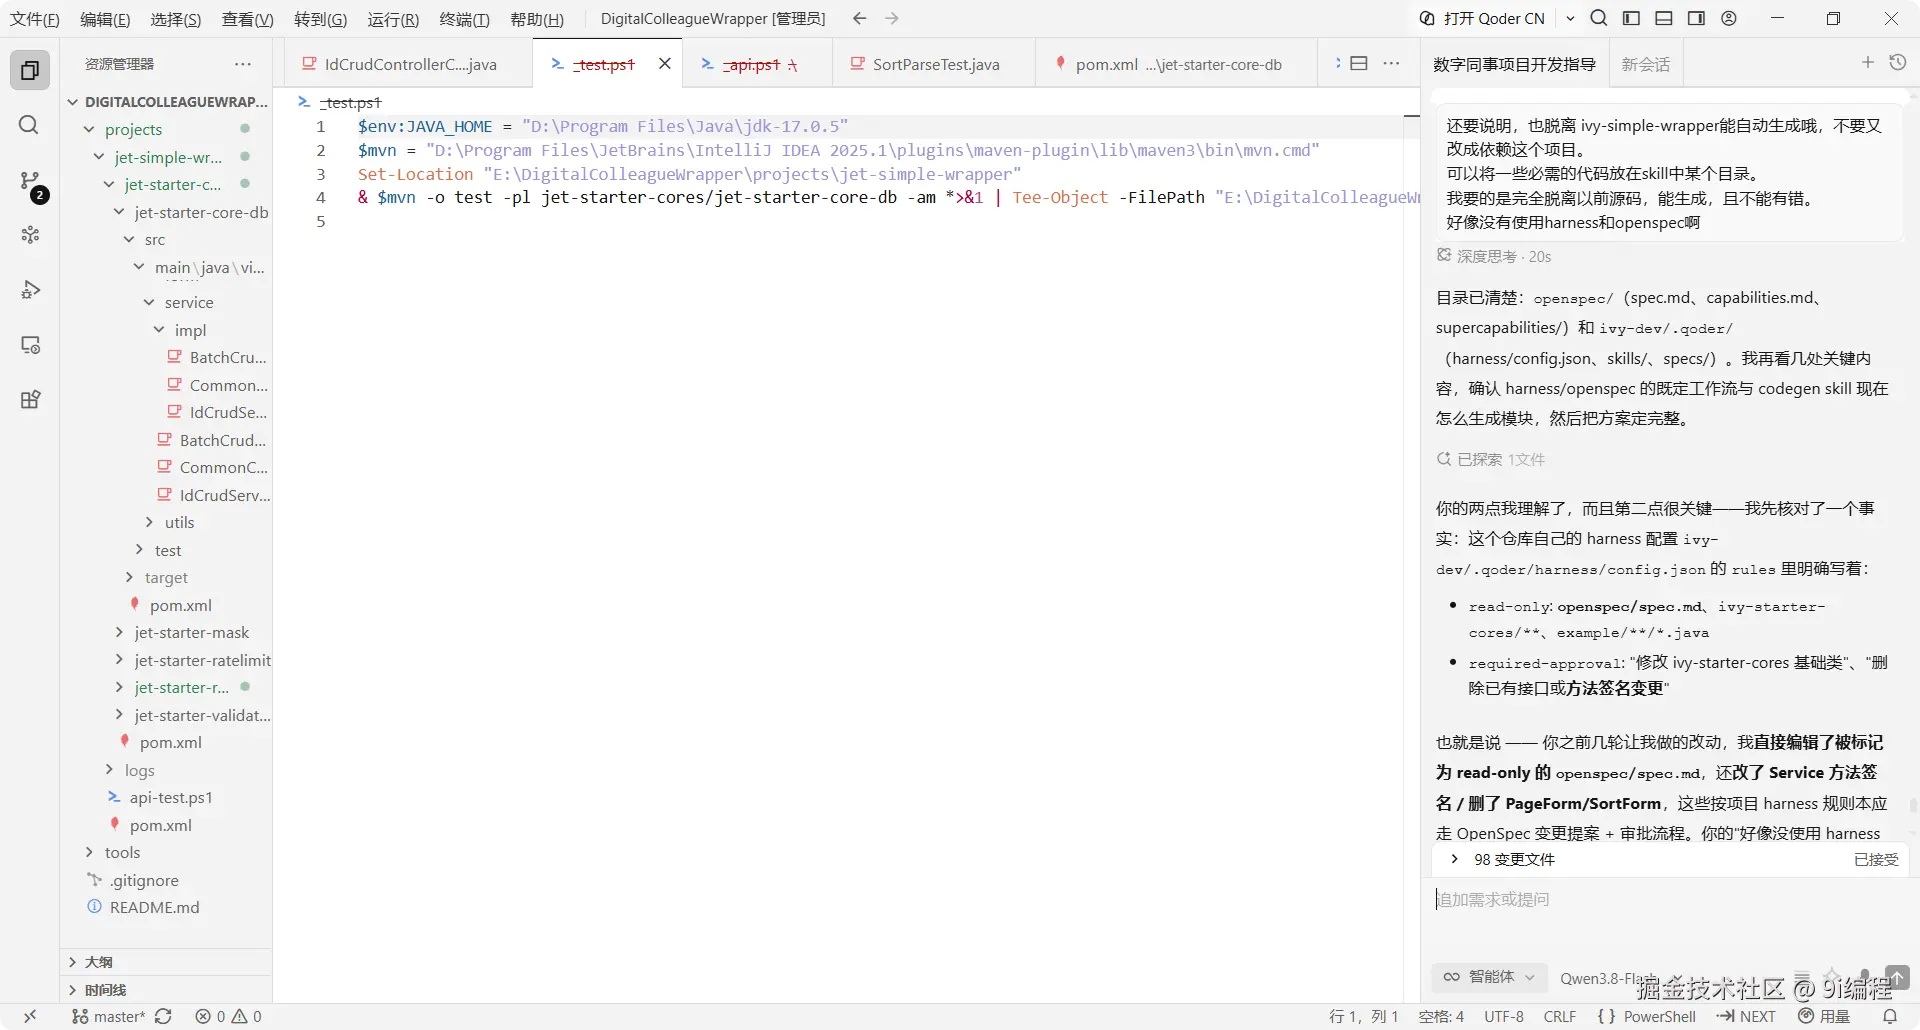Click the sync changes icon beside master

[163, 1016]
